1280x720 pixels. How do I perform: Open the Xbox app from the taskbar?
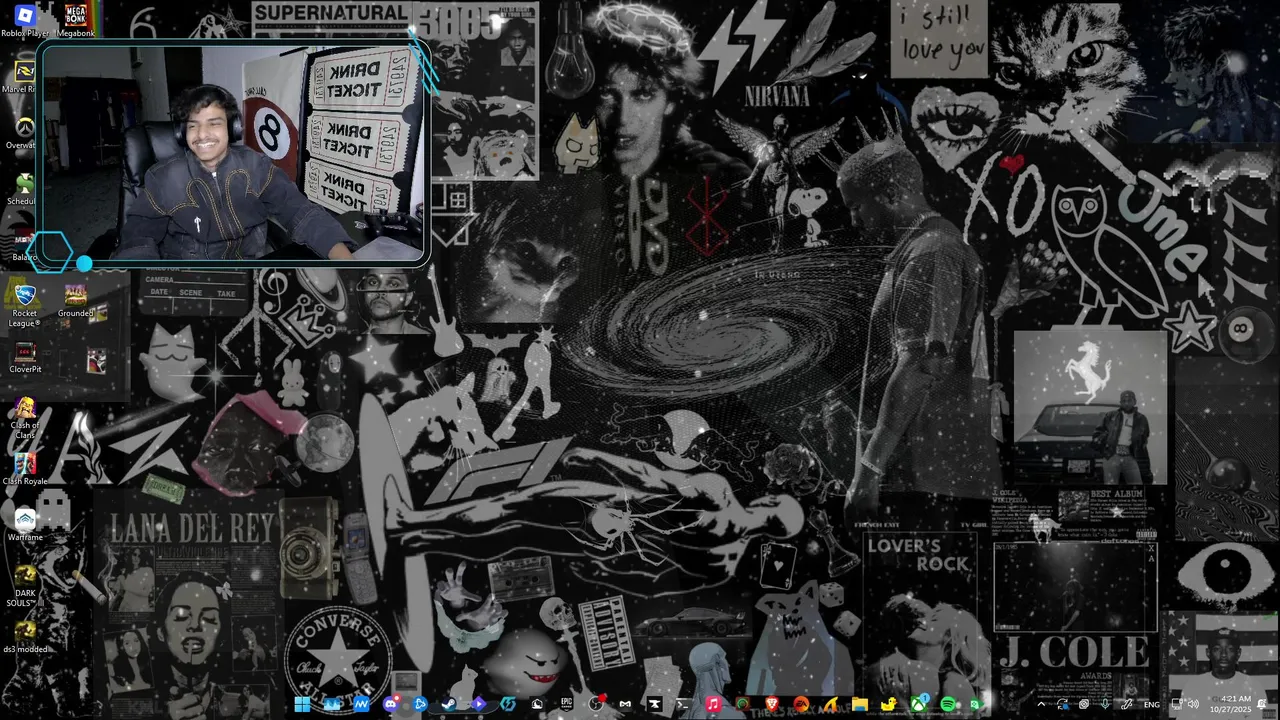point(917,704)
